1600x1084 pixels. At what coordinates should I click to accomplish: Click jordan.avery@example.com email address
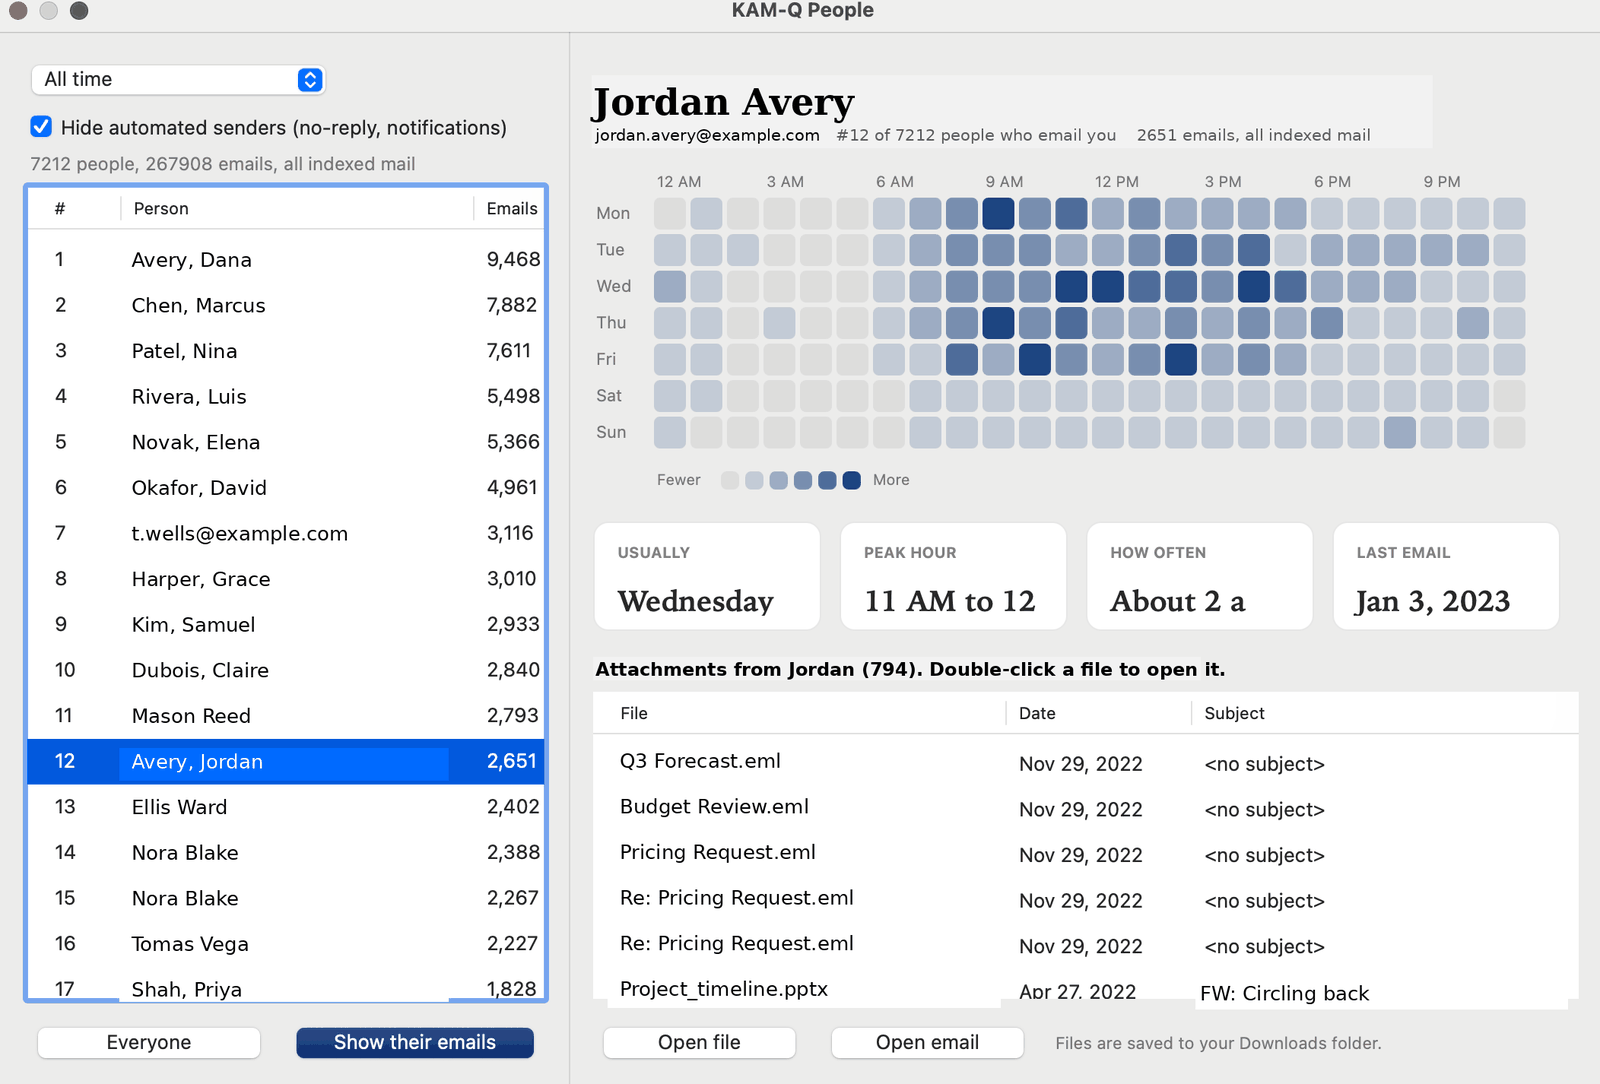coord(707,135)
